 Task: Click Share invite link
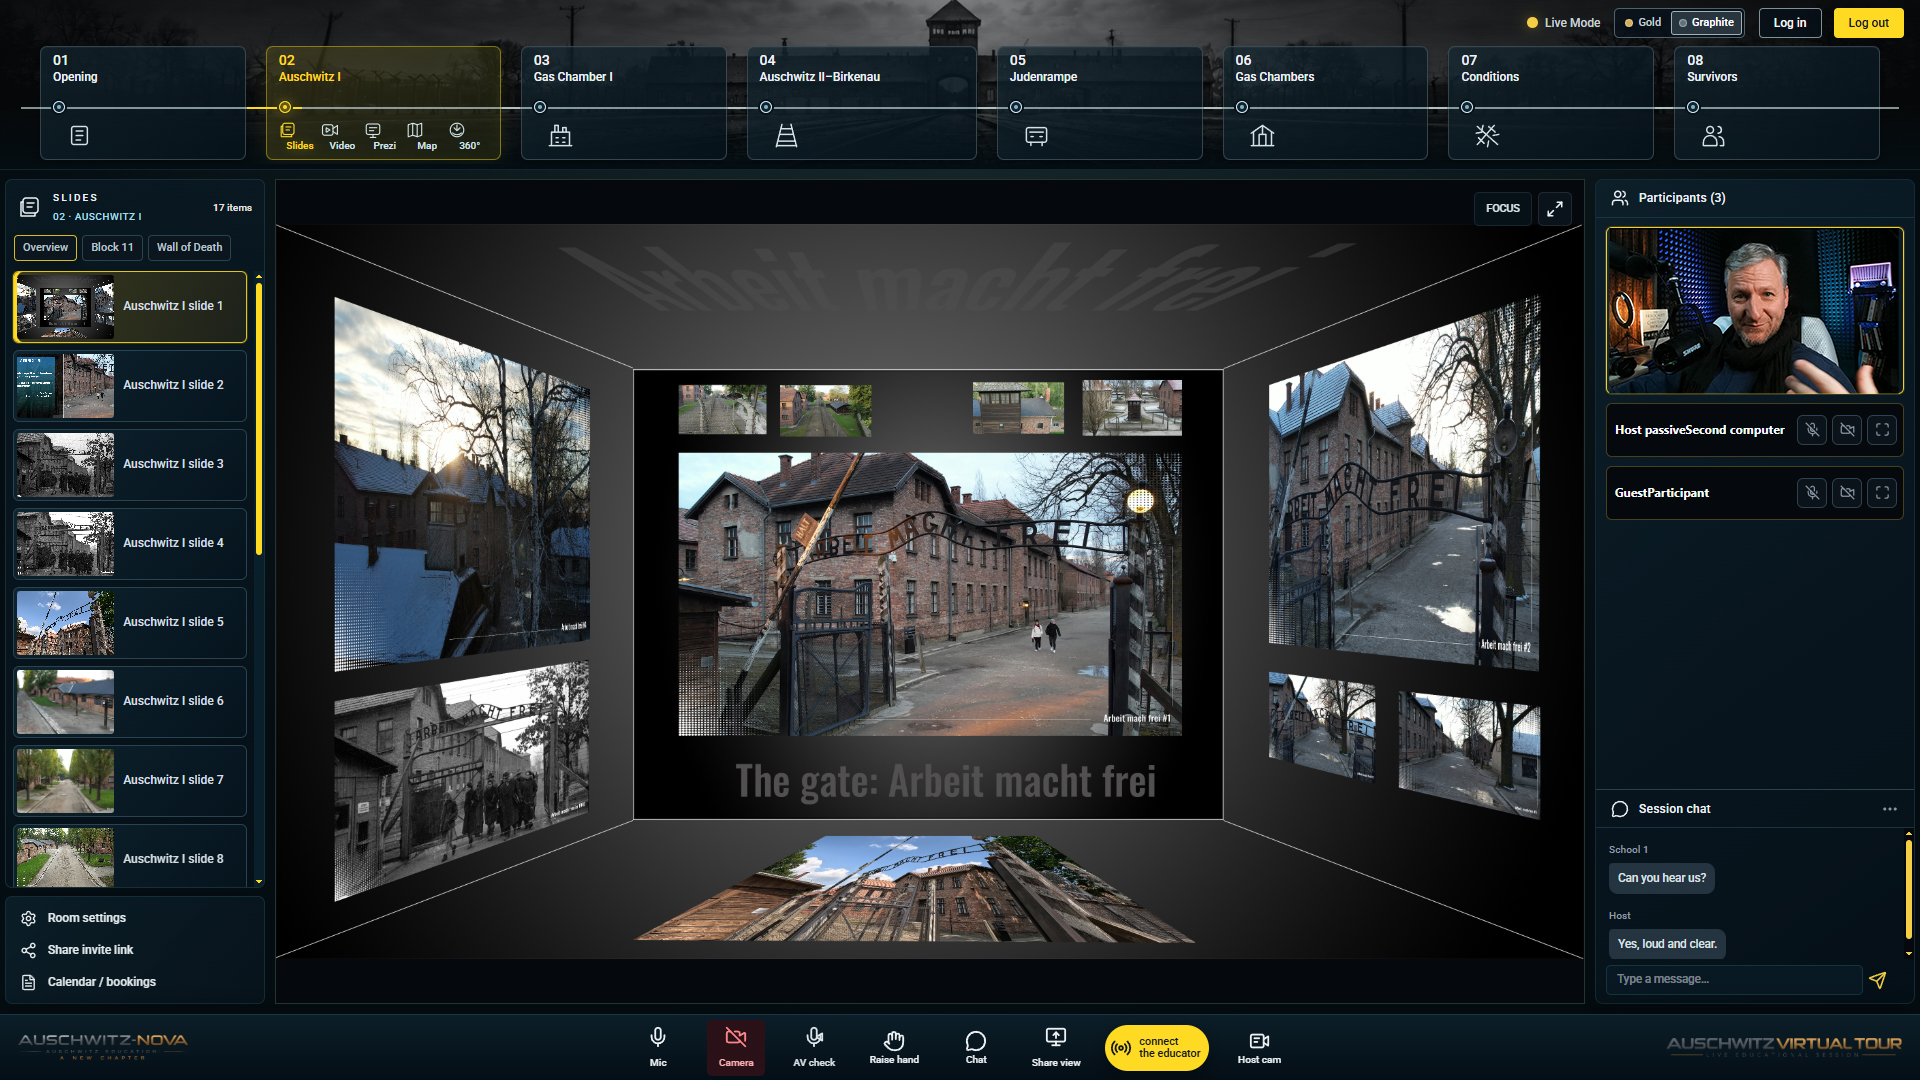(90, 950)
